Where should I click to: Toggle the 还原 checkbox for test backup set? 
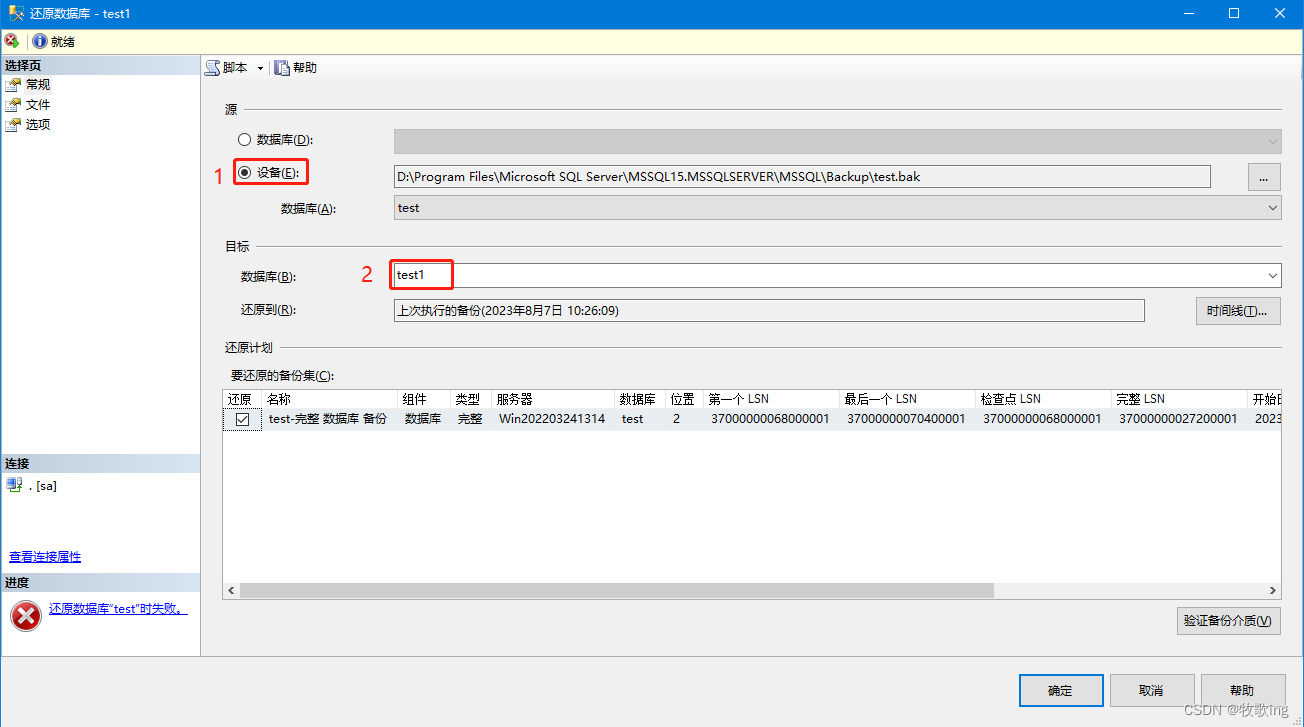242,419
